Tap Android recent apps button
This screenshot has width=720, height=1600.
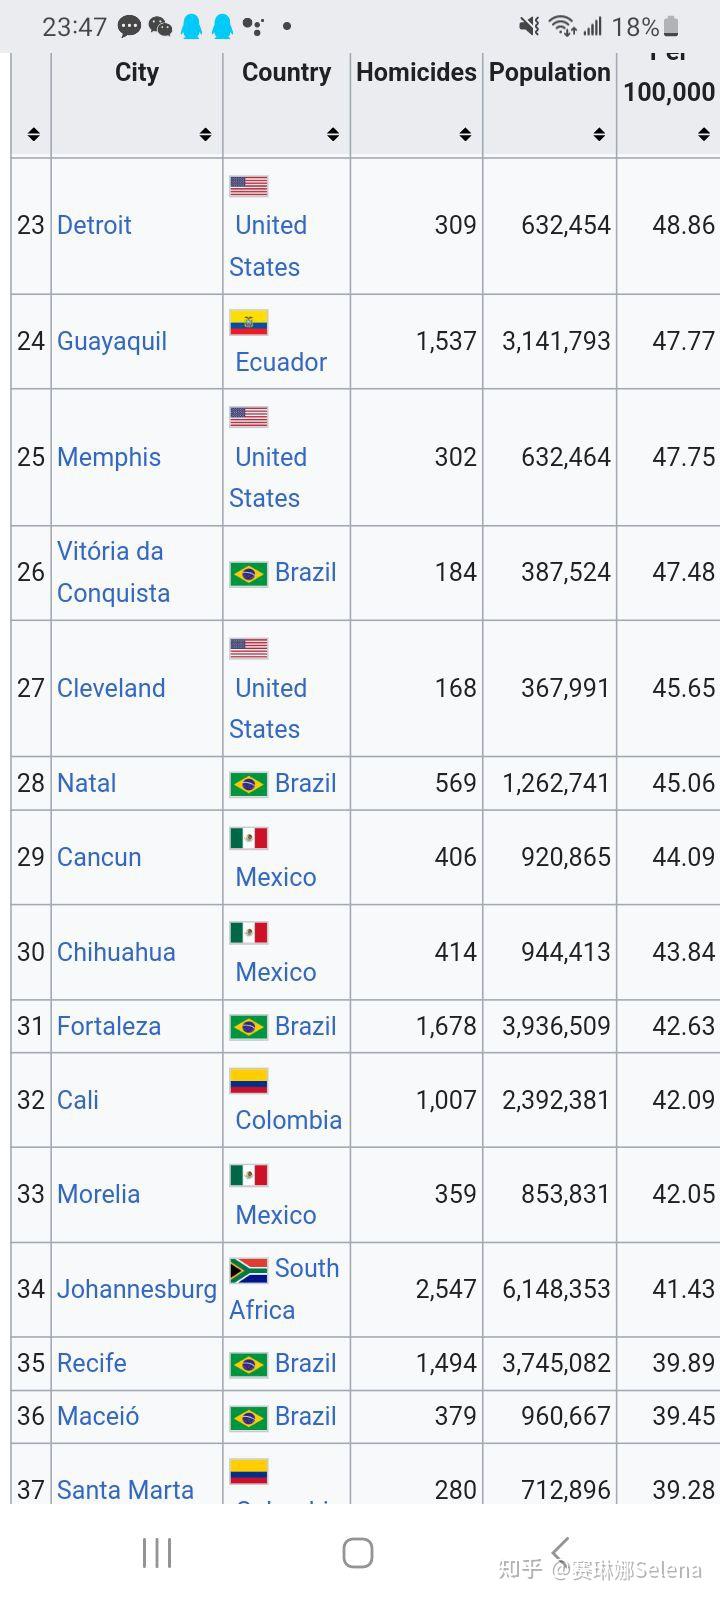tap(157, 1553)
